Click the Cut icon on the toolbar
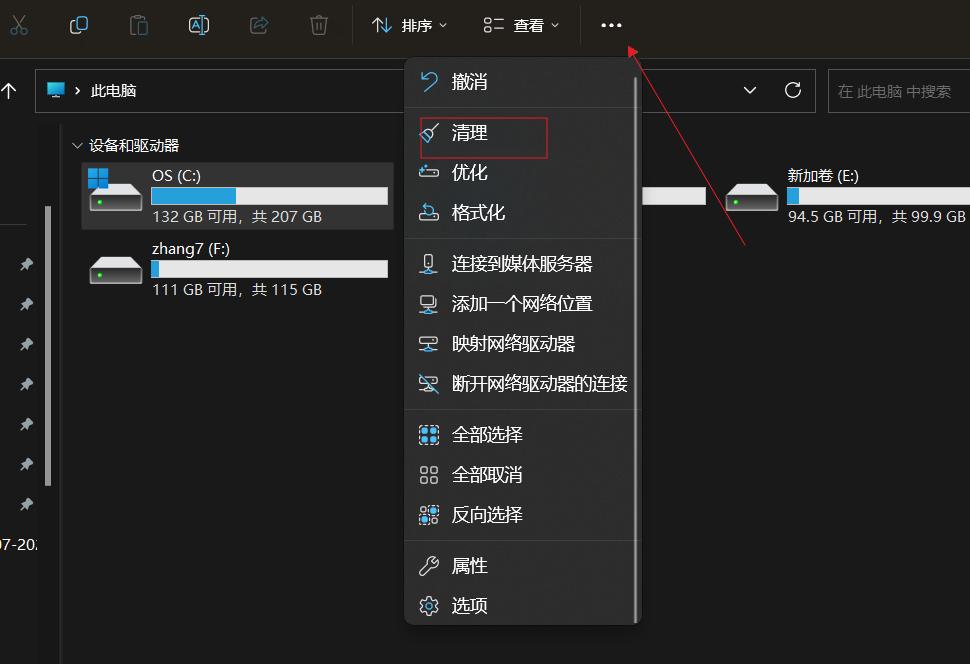970x664 pixels. click(19, 25)
